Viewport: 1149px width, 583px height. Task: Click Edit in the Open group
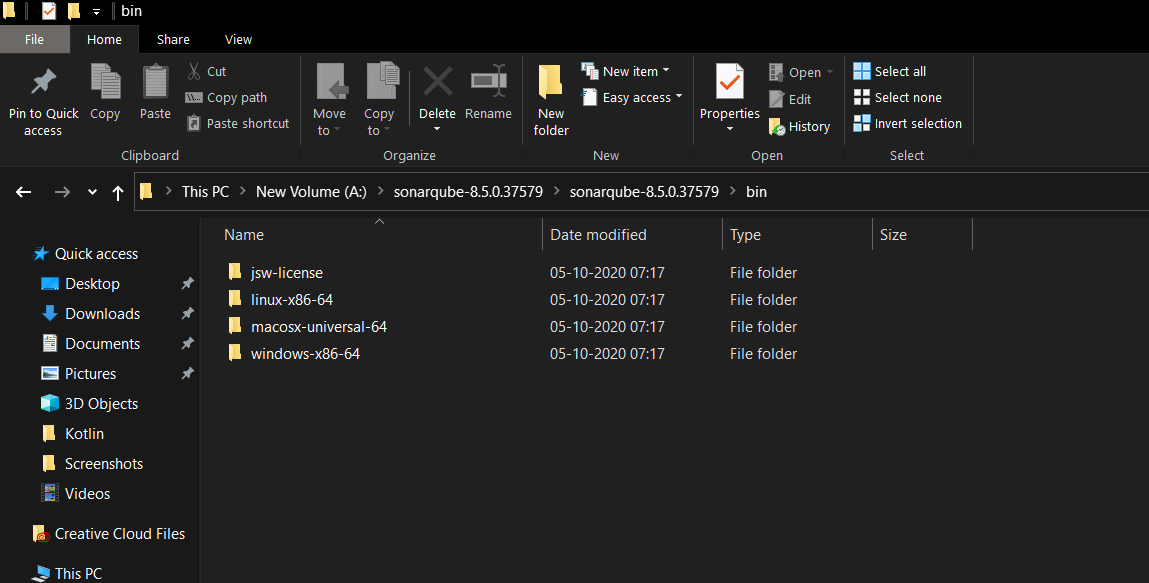click(790, 99)
